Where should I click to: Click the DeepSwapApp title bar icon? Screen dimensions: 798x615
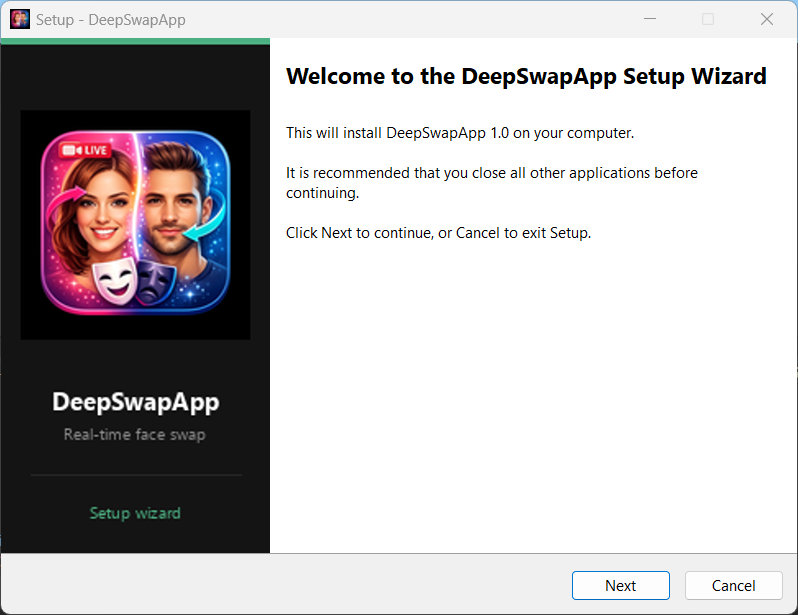pyautogui.click(x=20, y=19)
